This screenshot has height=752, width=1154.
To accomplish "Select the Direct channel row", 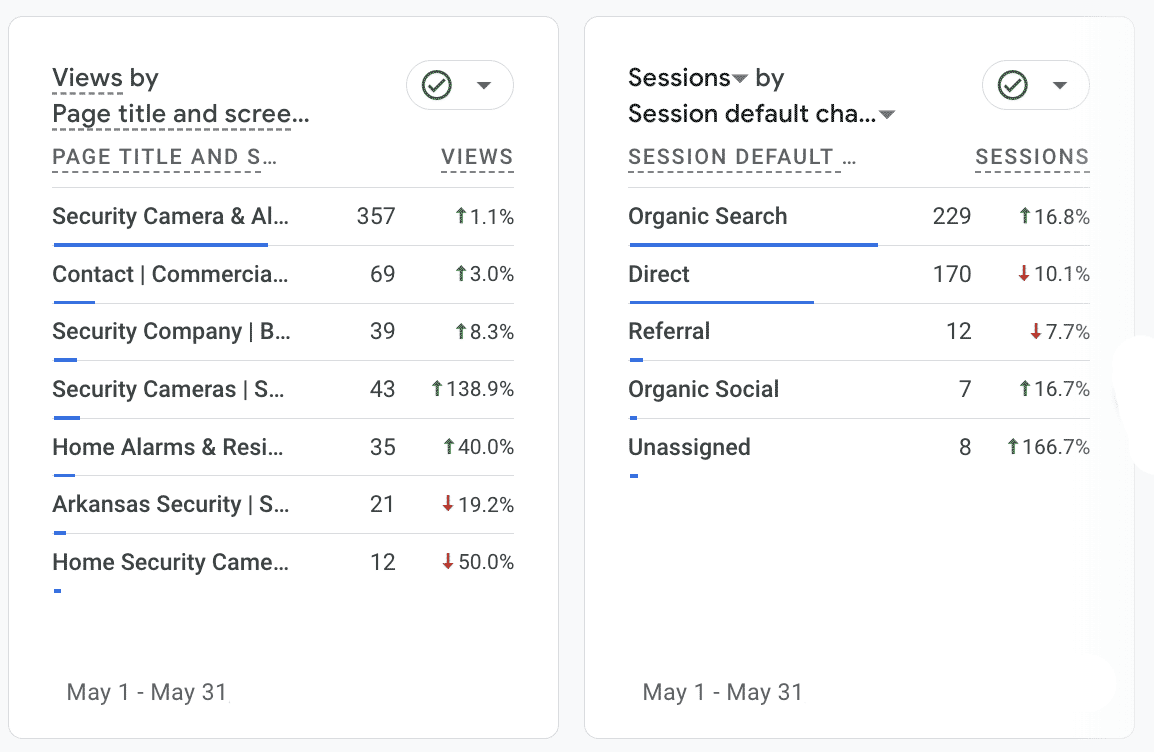I will point(659,274).
